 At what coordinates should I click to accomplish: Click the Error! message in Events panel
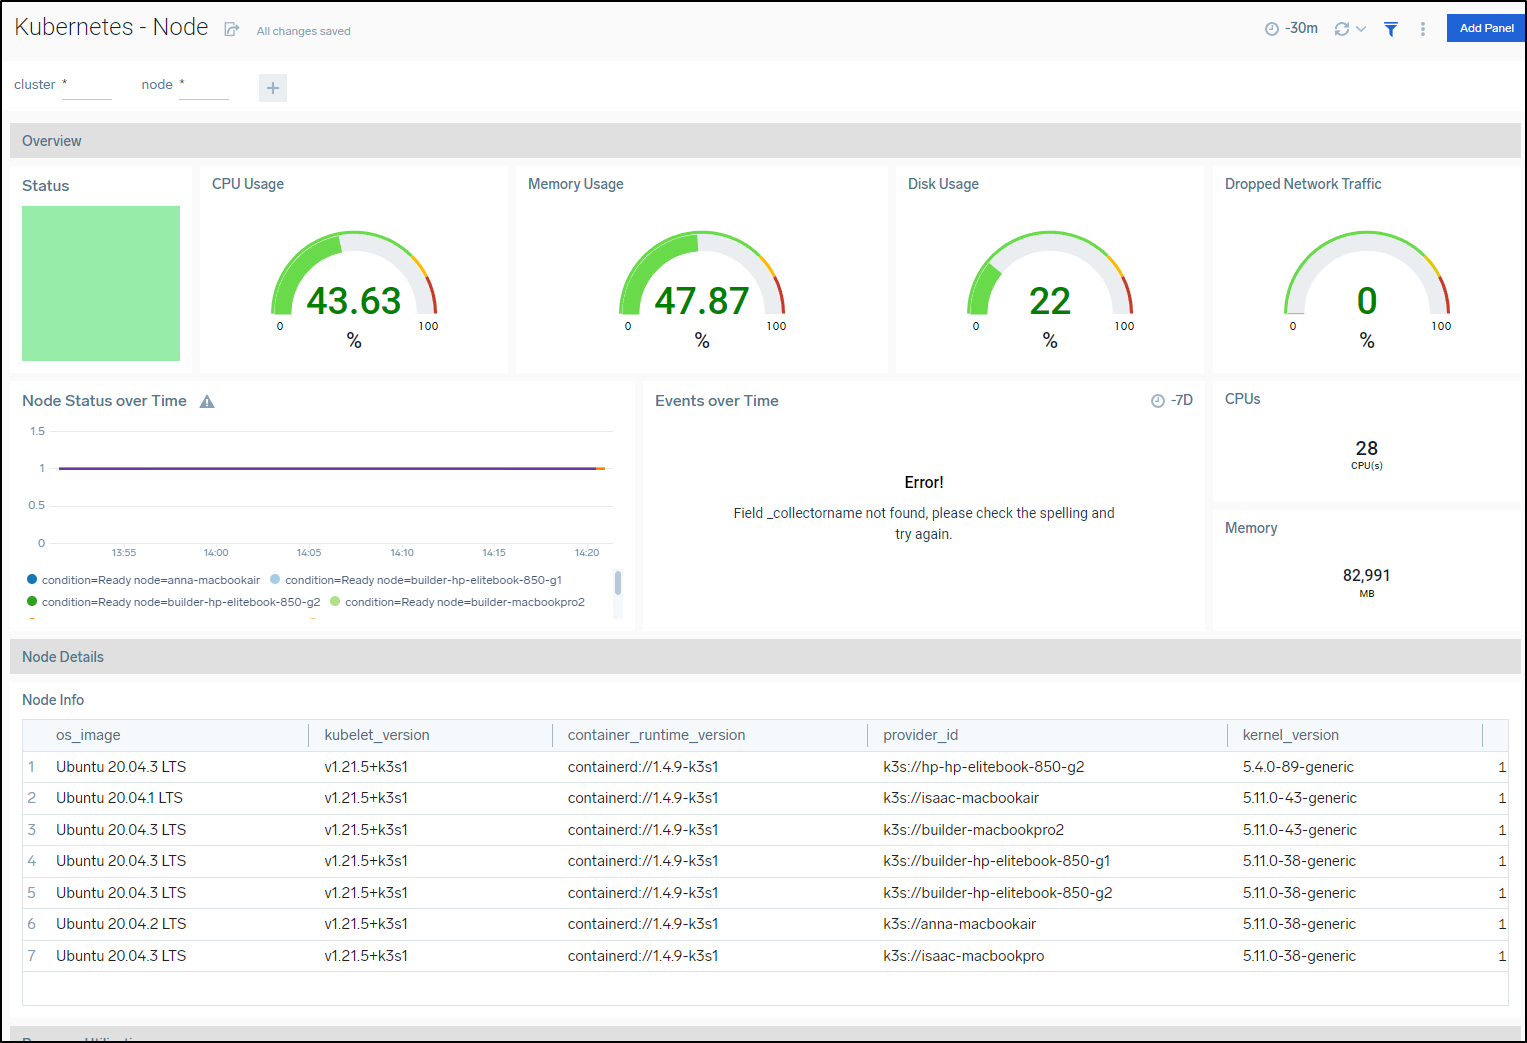924,483
